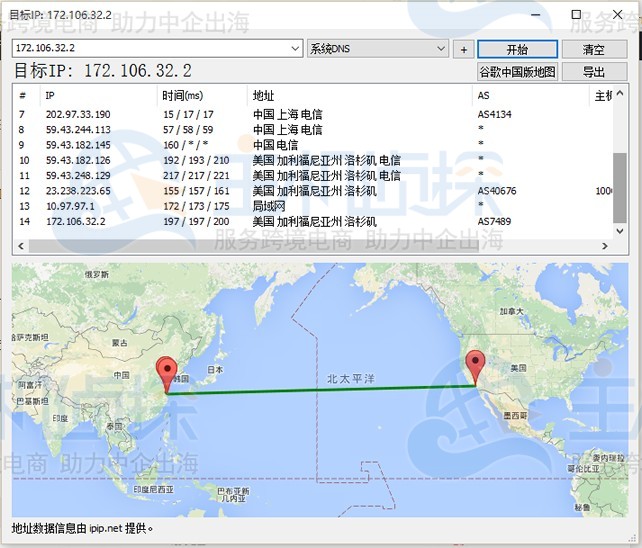Click the red map marker over China

(167, 371)
